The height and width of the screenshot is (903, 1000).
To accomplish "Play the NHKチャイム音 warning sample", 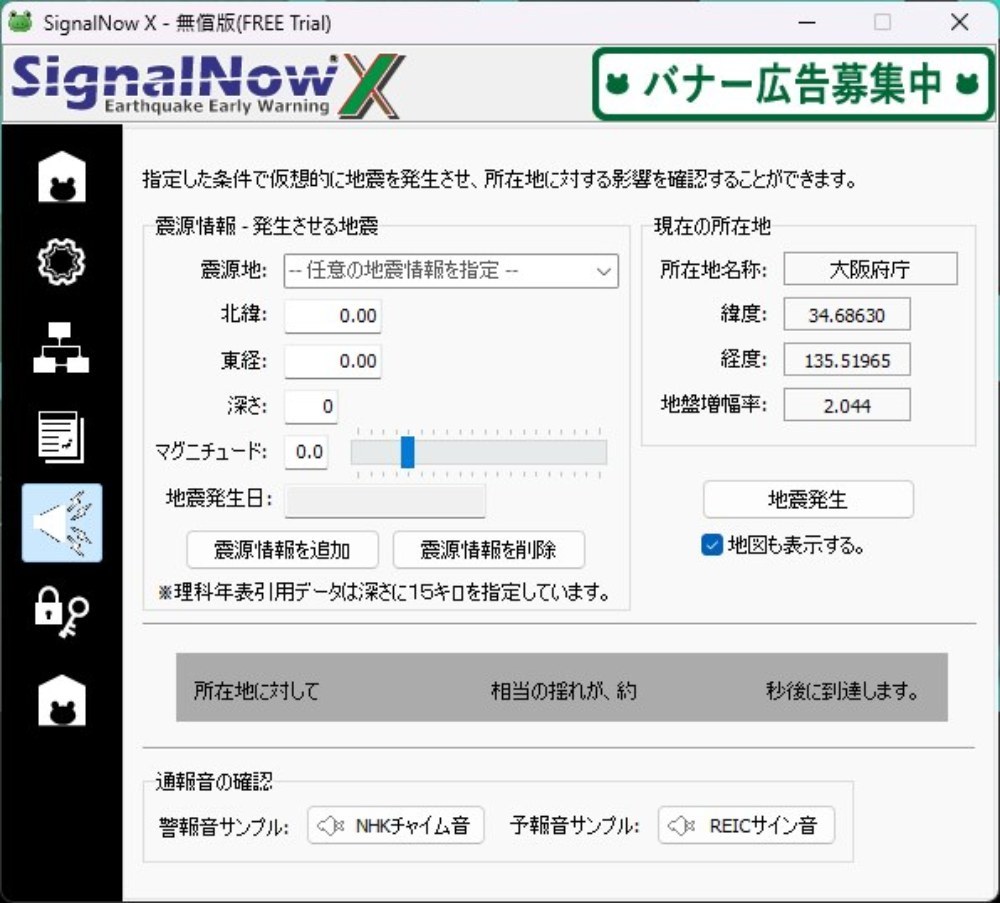I will click(x=395, y=825).
